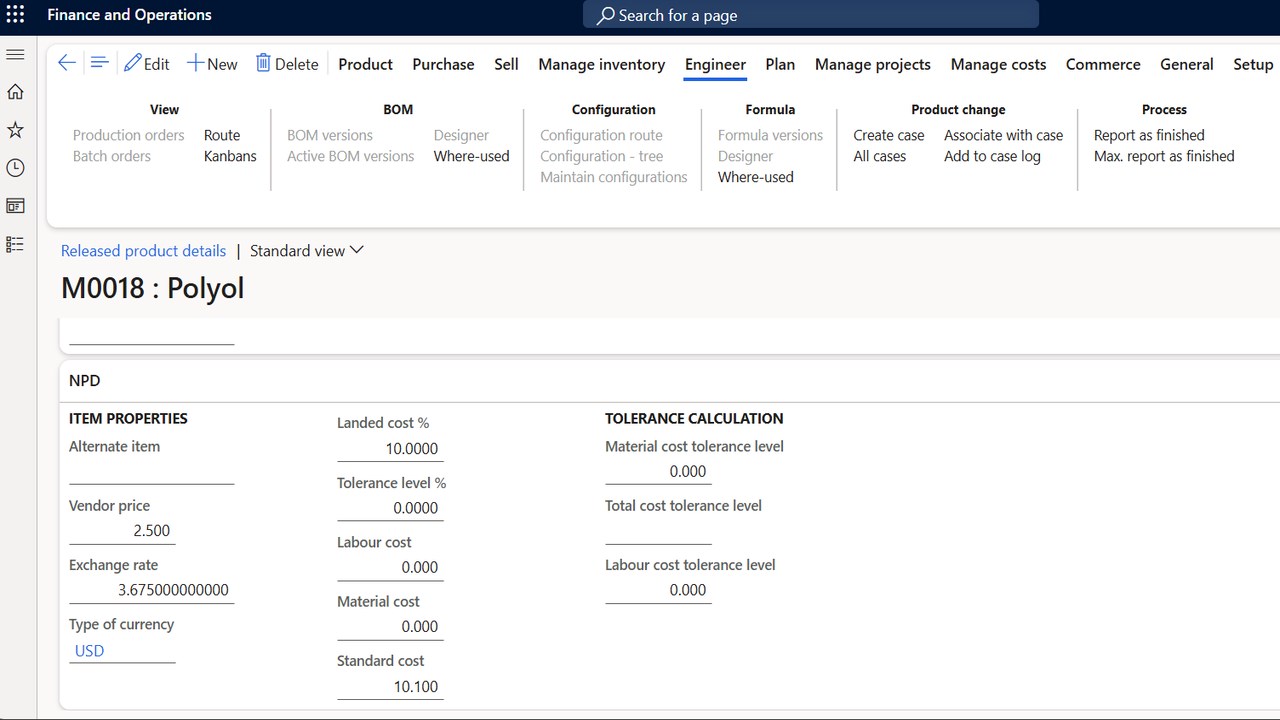The width and height of the screenshot is (1280, 720).
Task: Click Report as finished
Action: [x=1149, y=135]
